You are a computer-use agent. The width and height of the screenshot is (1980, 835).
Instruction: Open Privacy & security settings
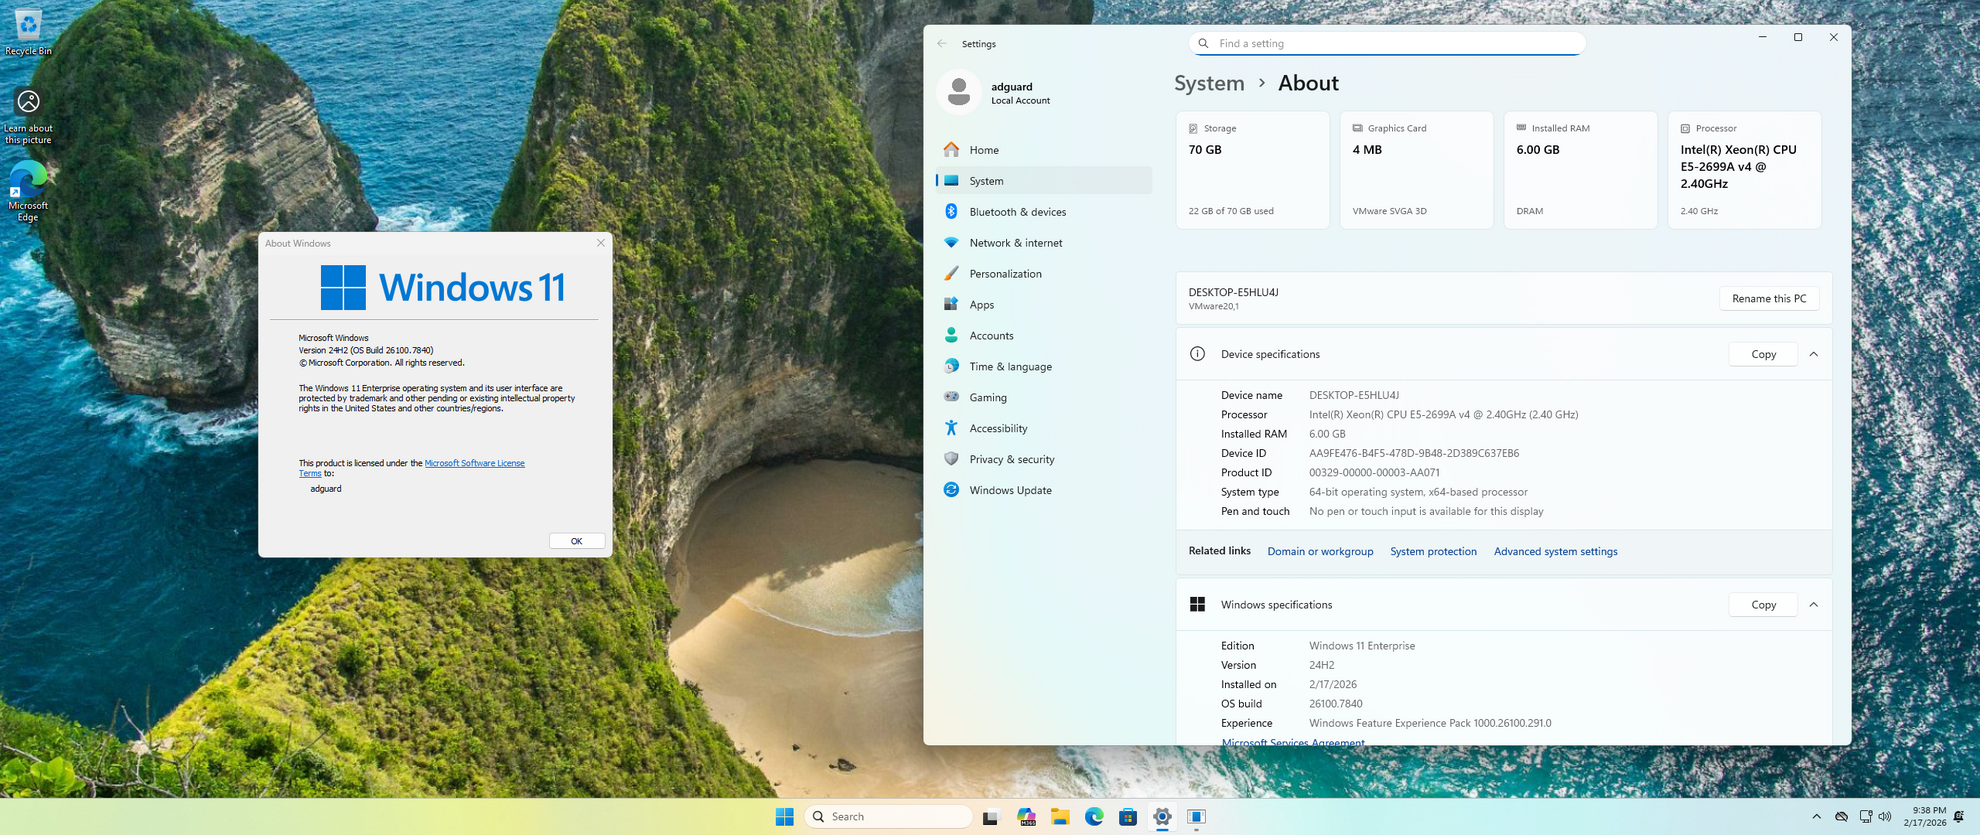[x=1011, y=459]
